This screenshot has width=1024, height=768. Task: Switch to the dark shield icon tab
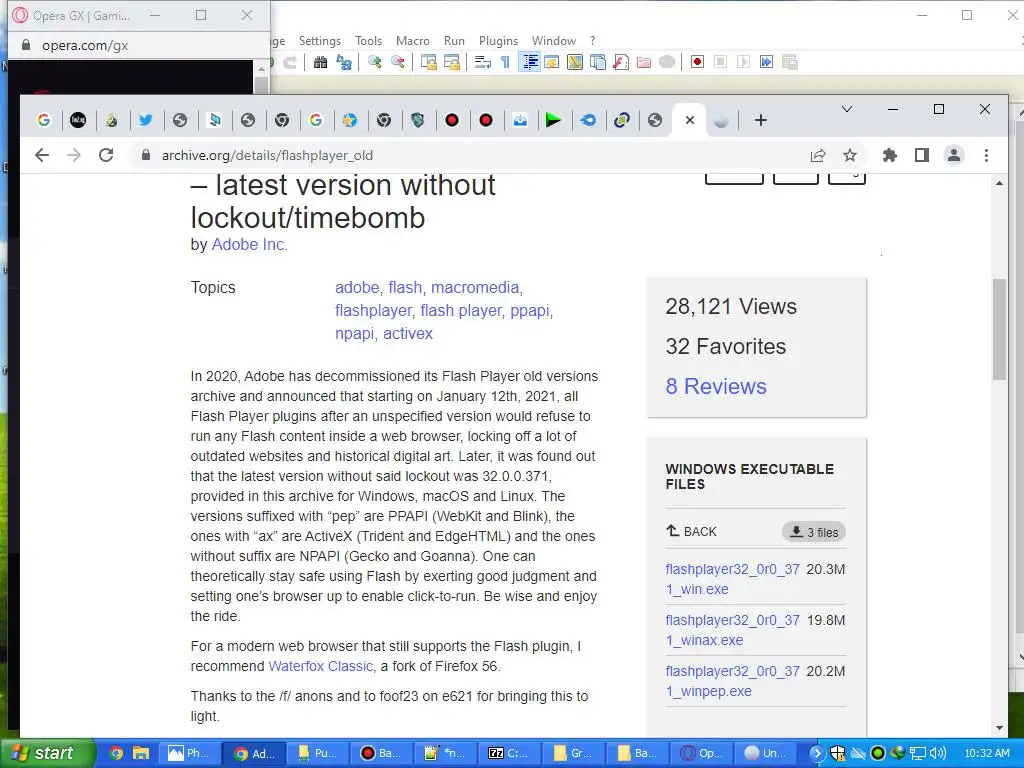point(418,120)
